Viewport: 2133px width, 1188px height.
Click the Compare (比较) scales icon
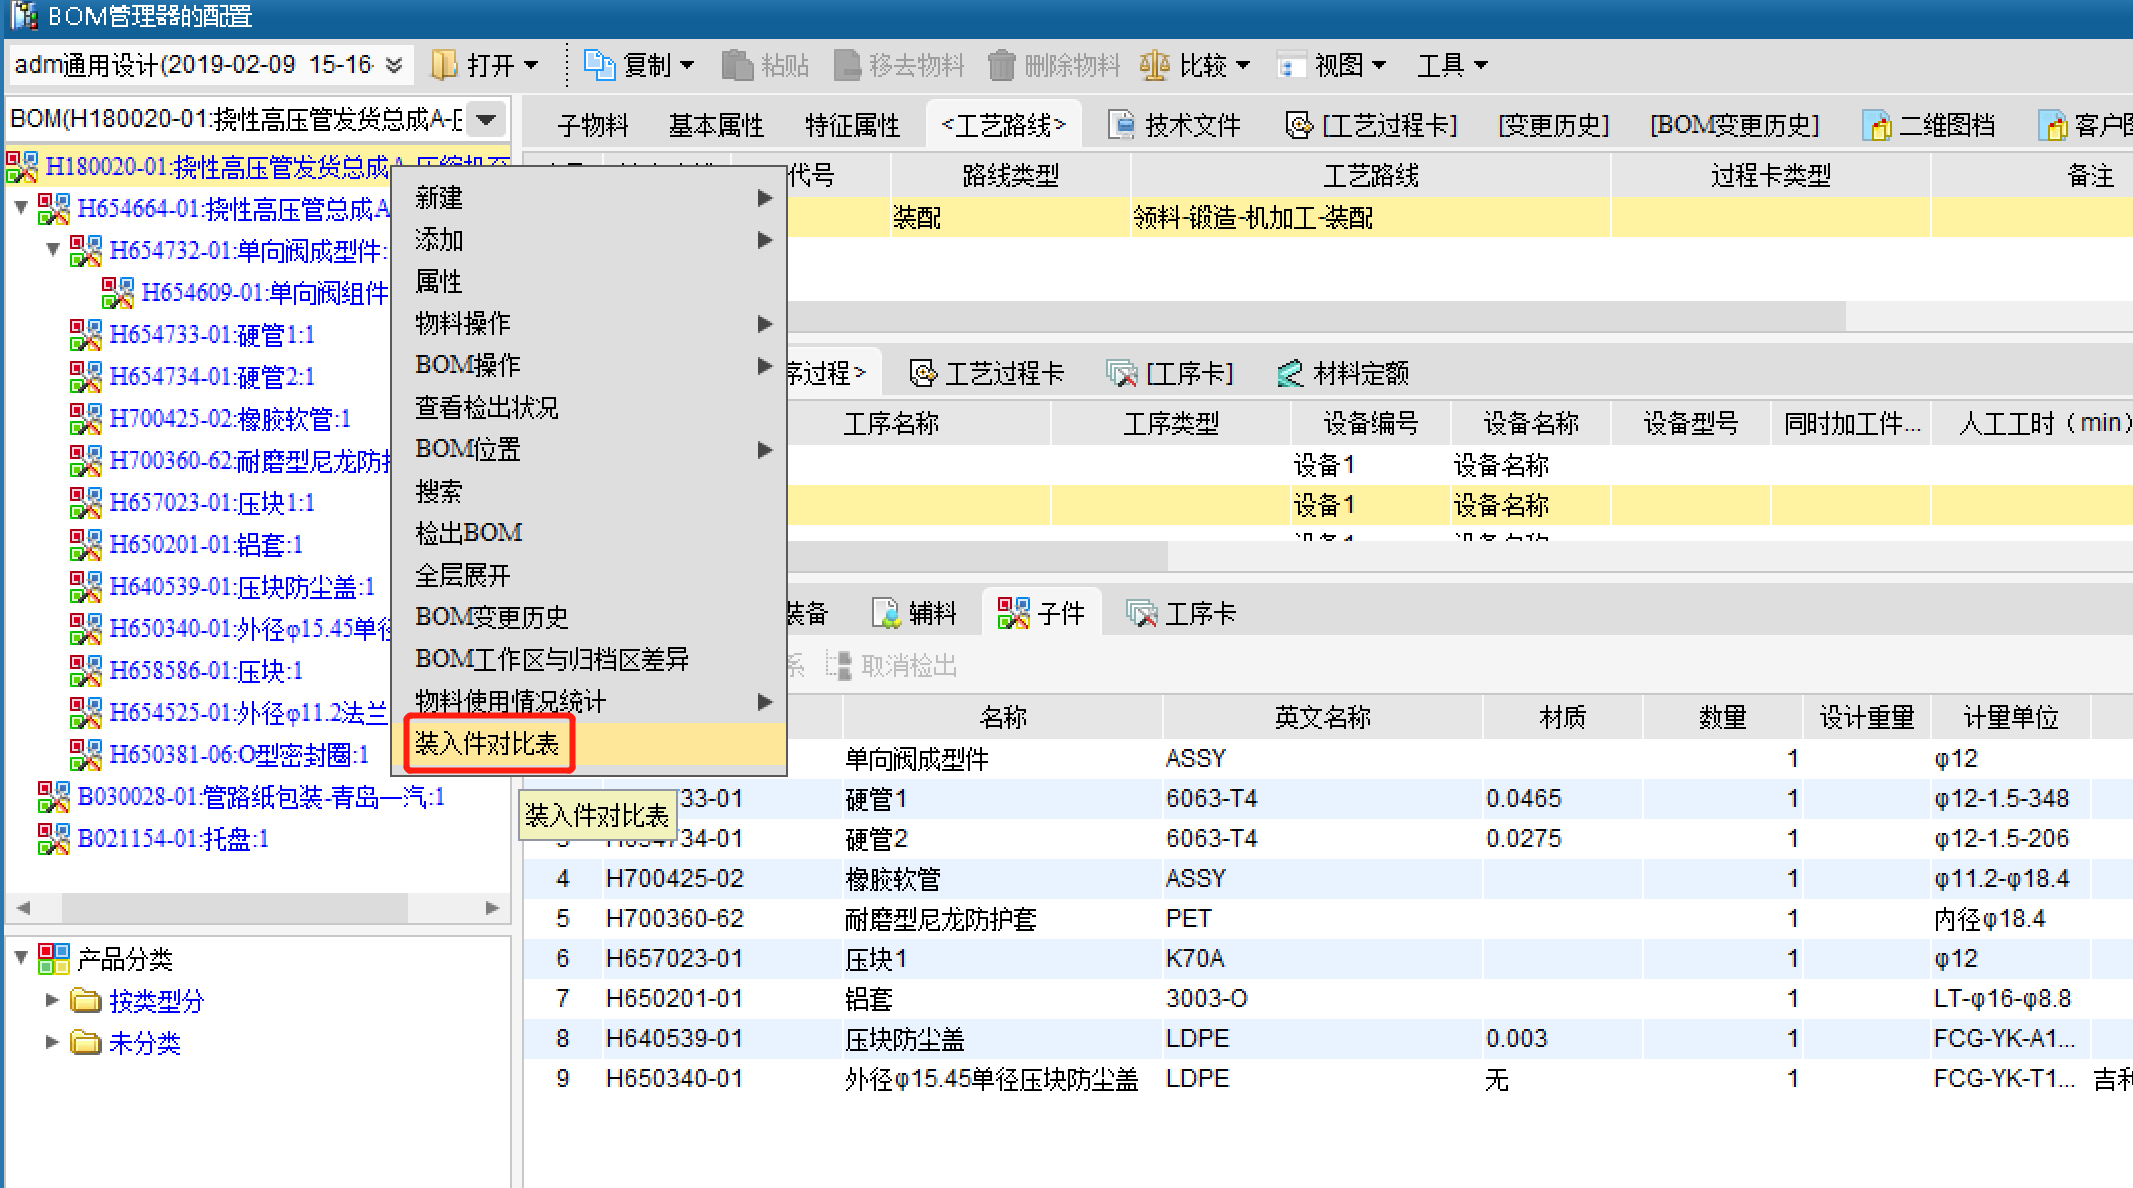point(1154,65)
